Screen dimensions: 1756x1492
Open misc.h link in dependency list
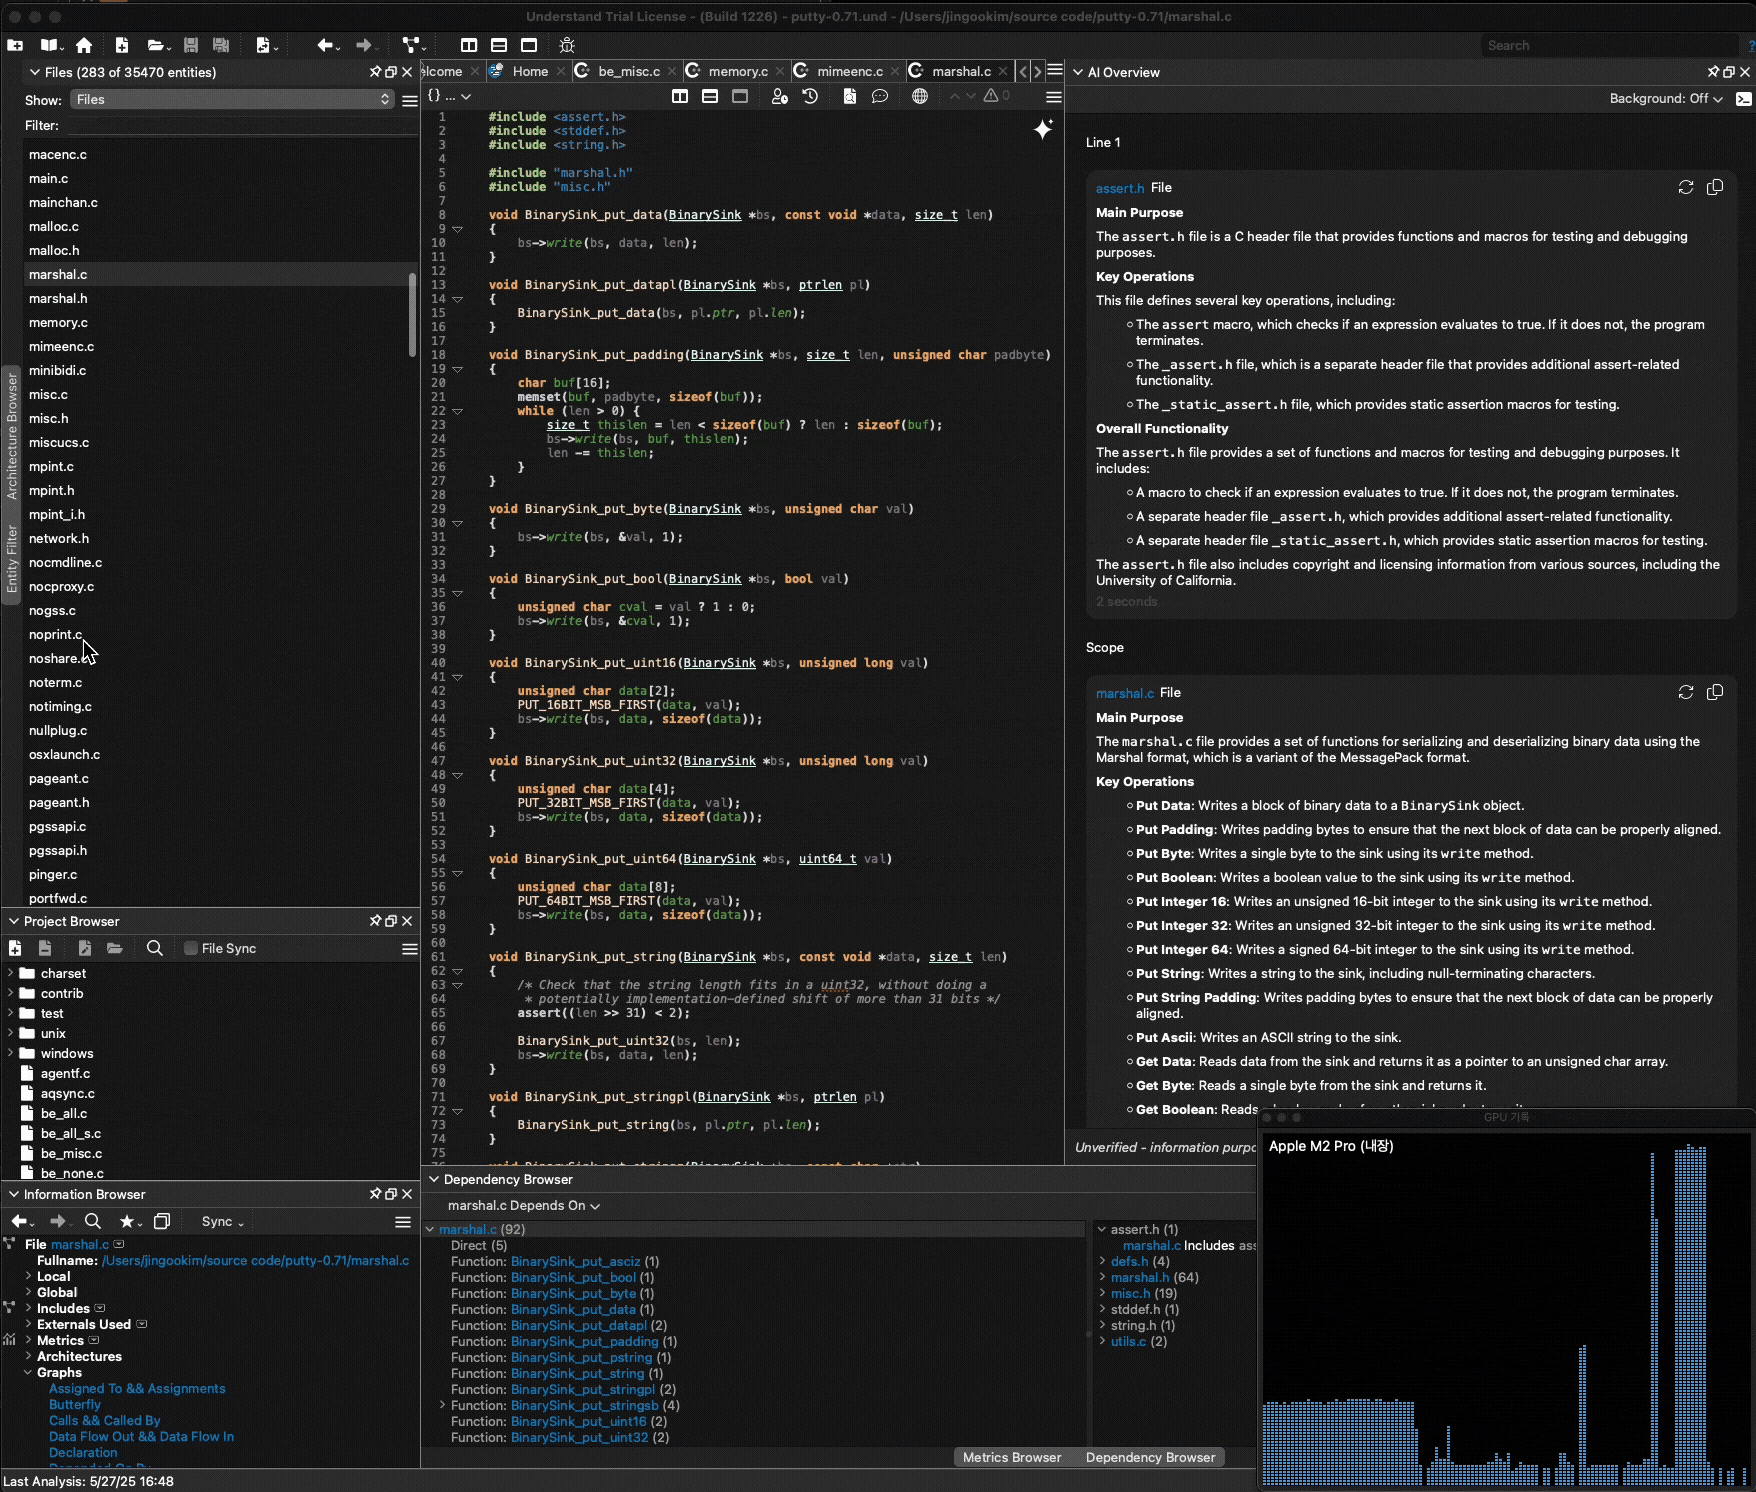pos(1131,1293)
